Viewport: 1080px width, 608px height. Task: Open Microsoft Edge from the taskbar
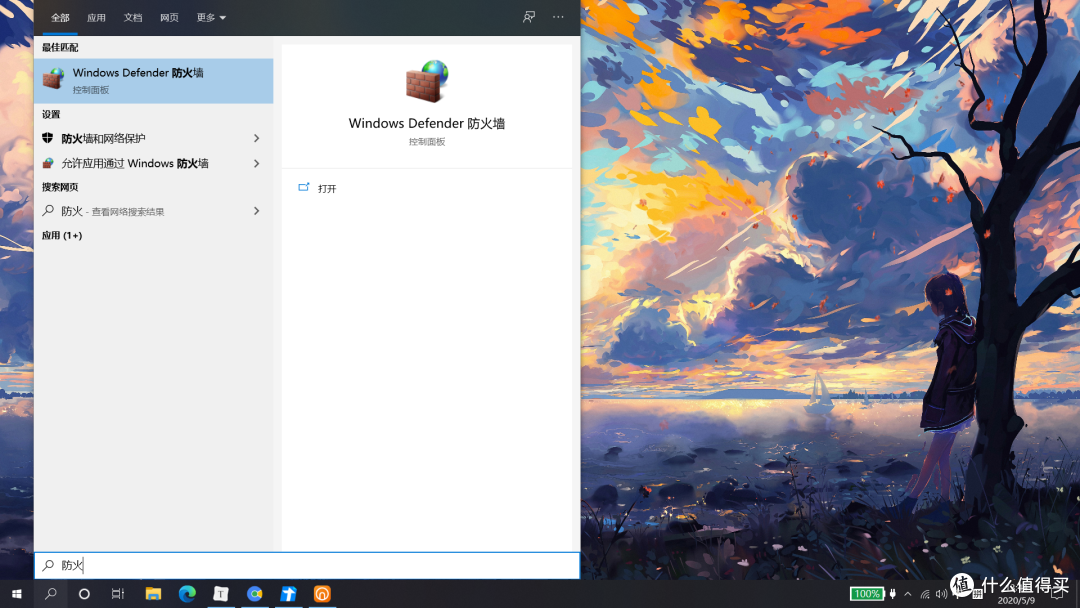pos(187,594)
